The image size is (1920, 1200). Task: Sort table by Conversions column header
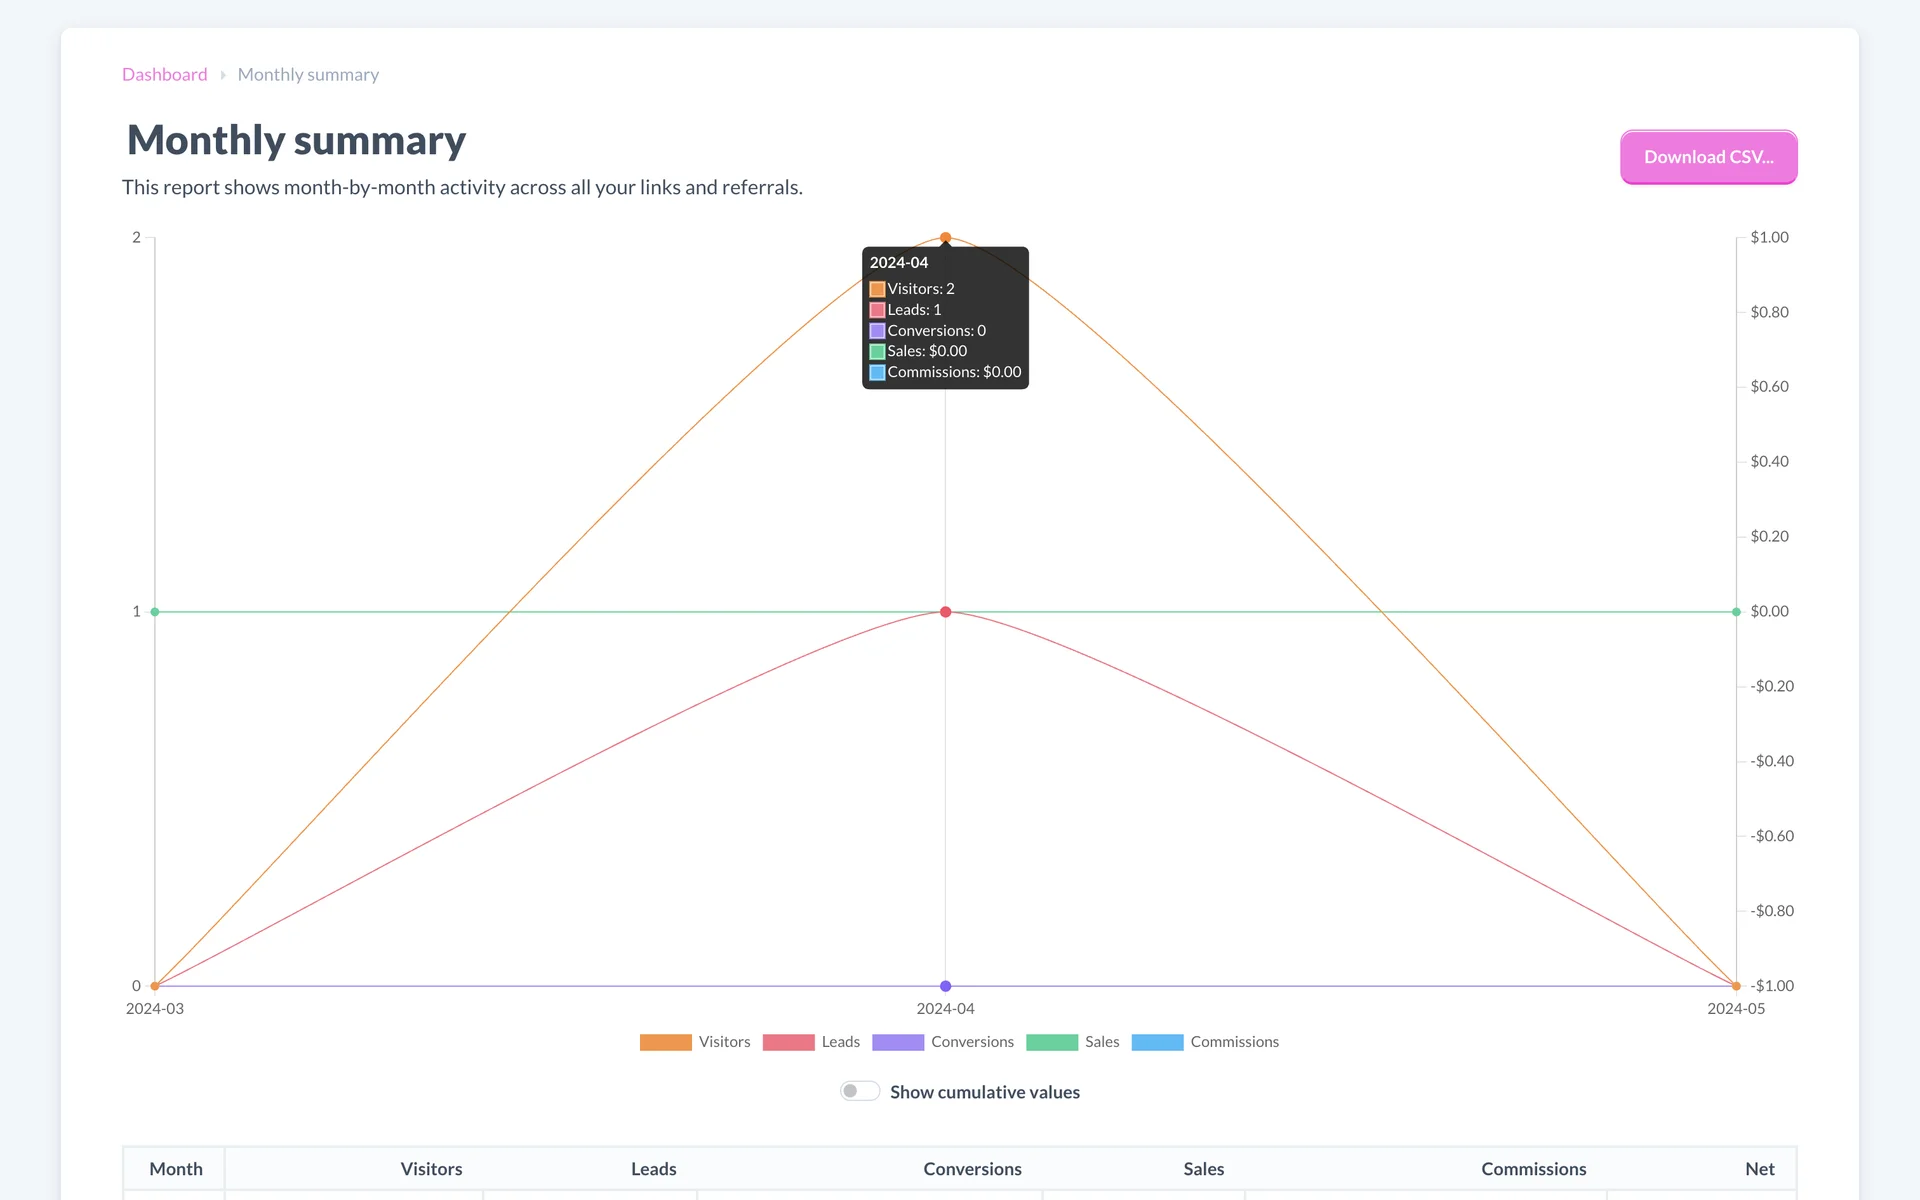click(972, 1169)
